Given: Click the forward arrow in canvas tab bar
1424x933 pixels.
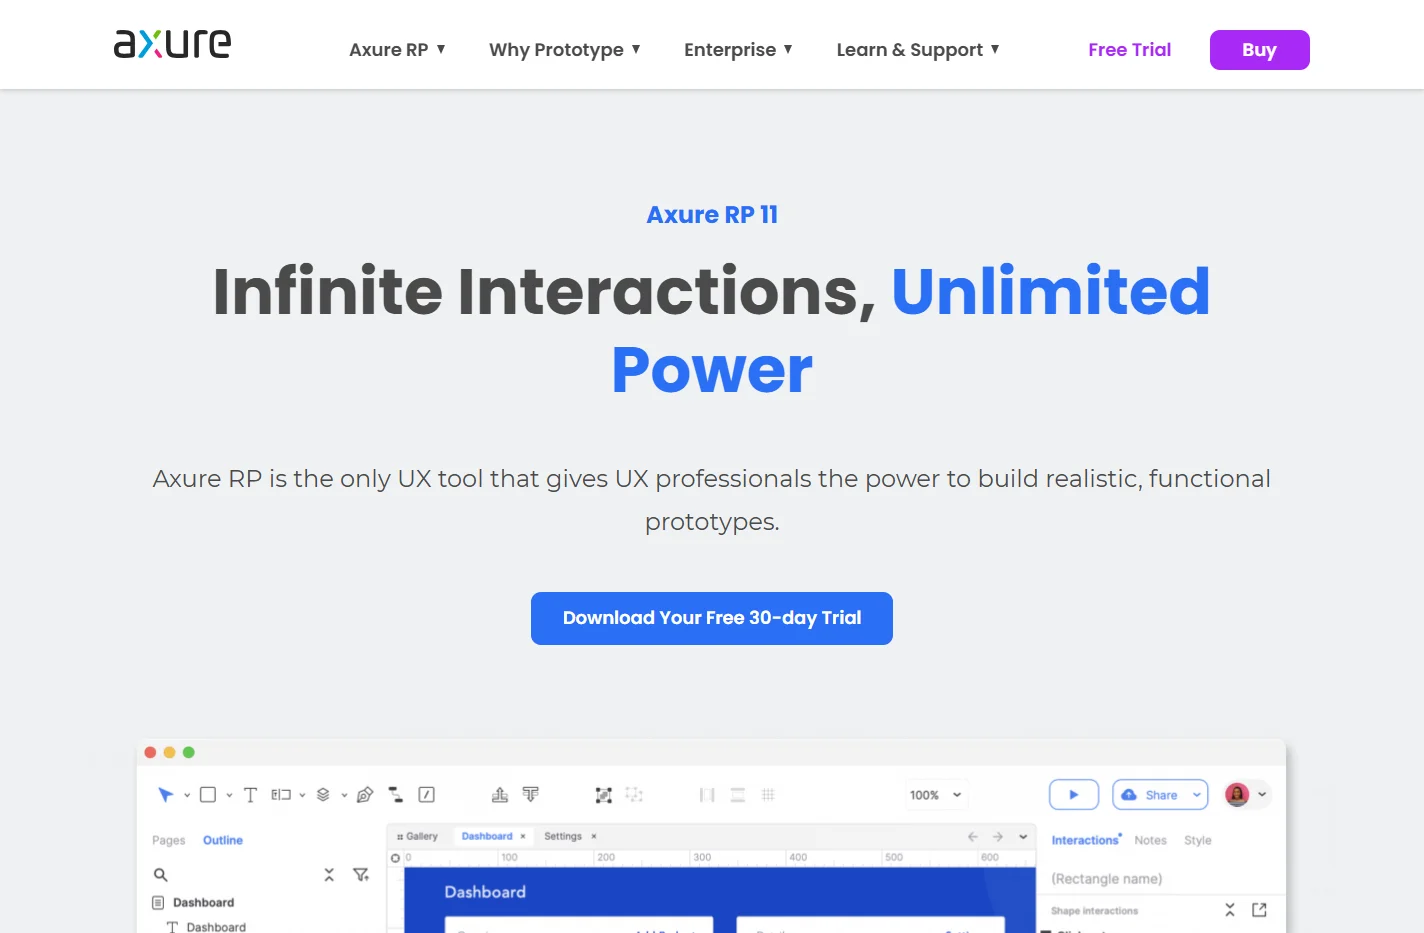Looking at the screenshot, I should point(998,837).
